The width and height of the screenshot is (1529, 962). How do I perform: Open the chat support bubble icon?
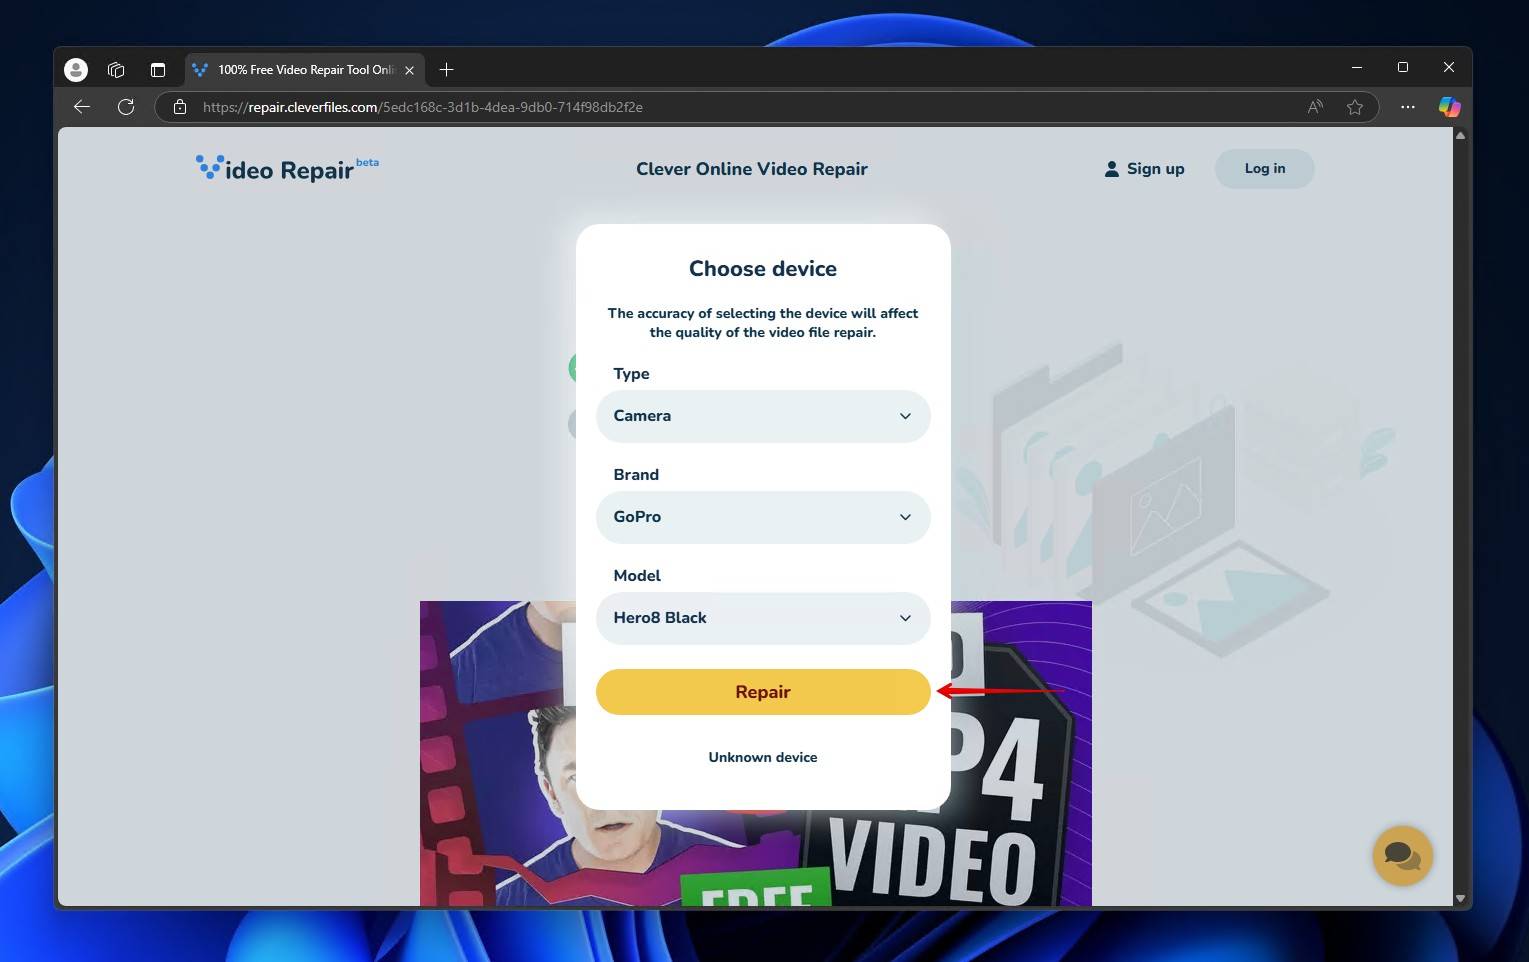pyautogui.click(x=1402, y=855)
